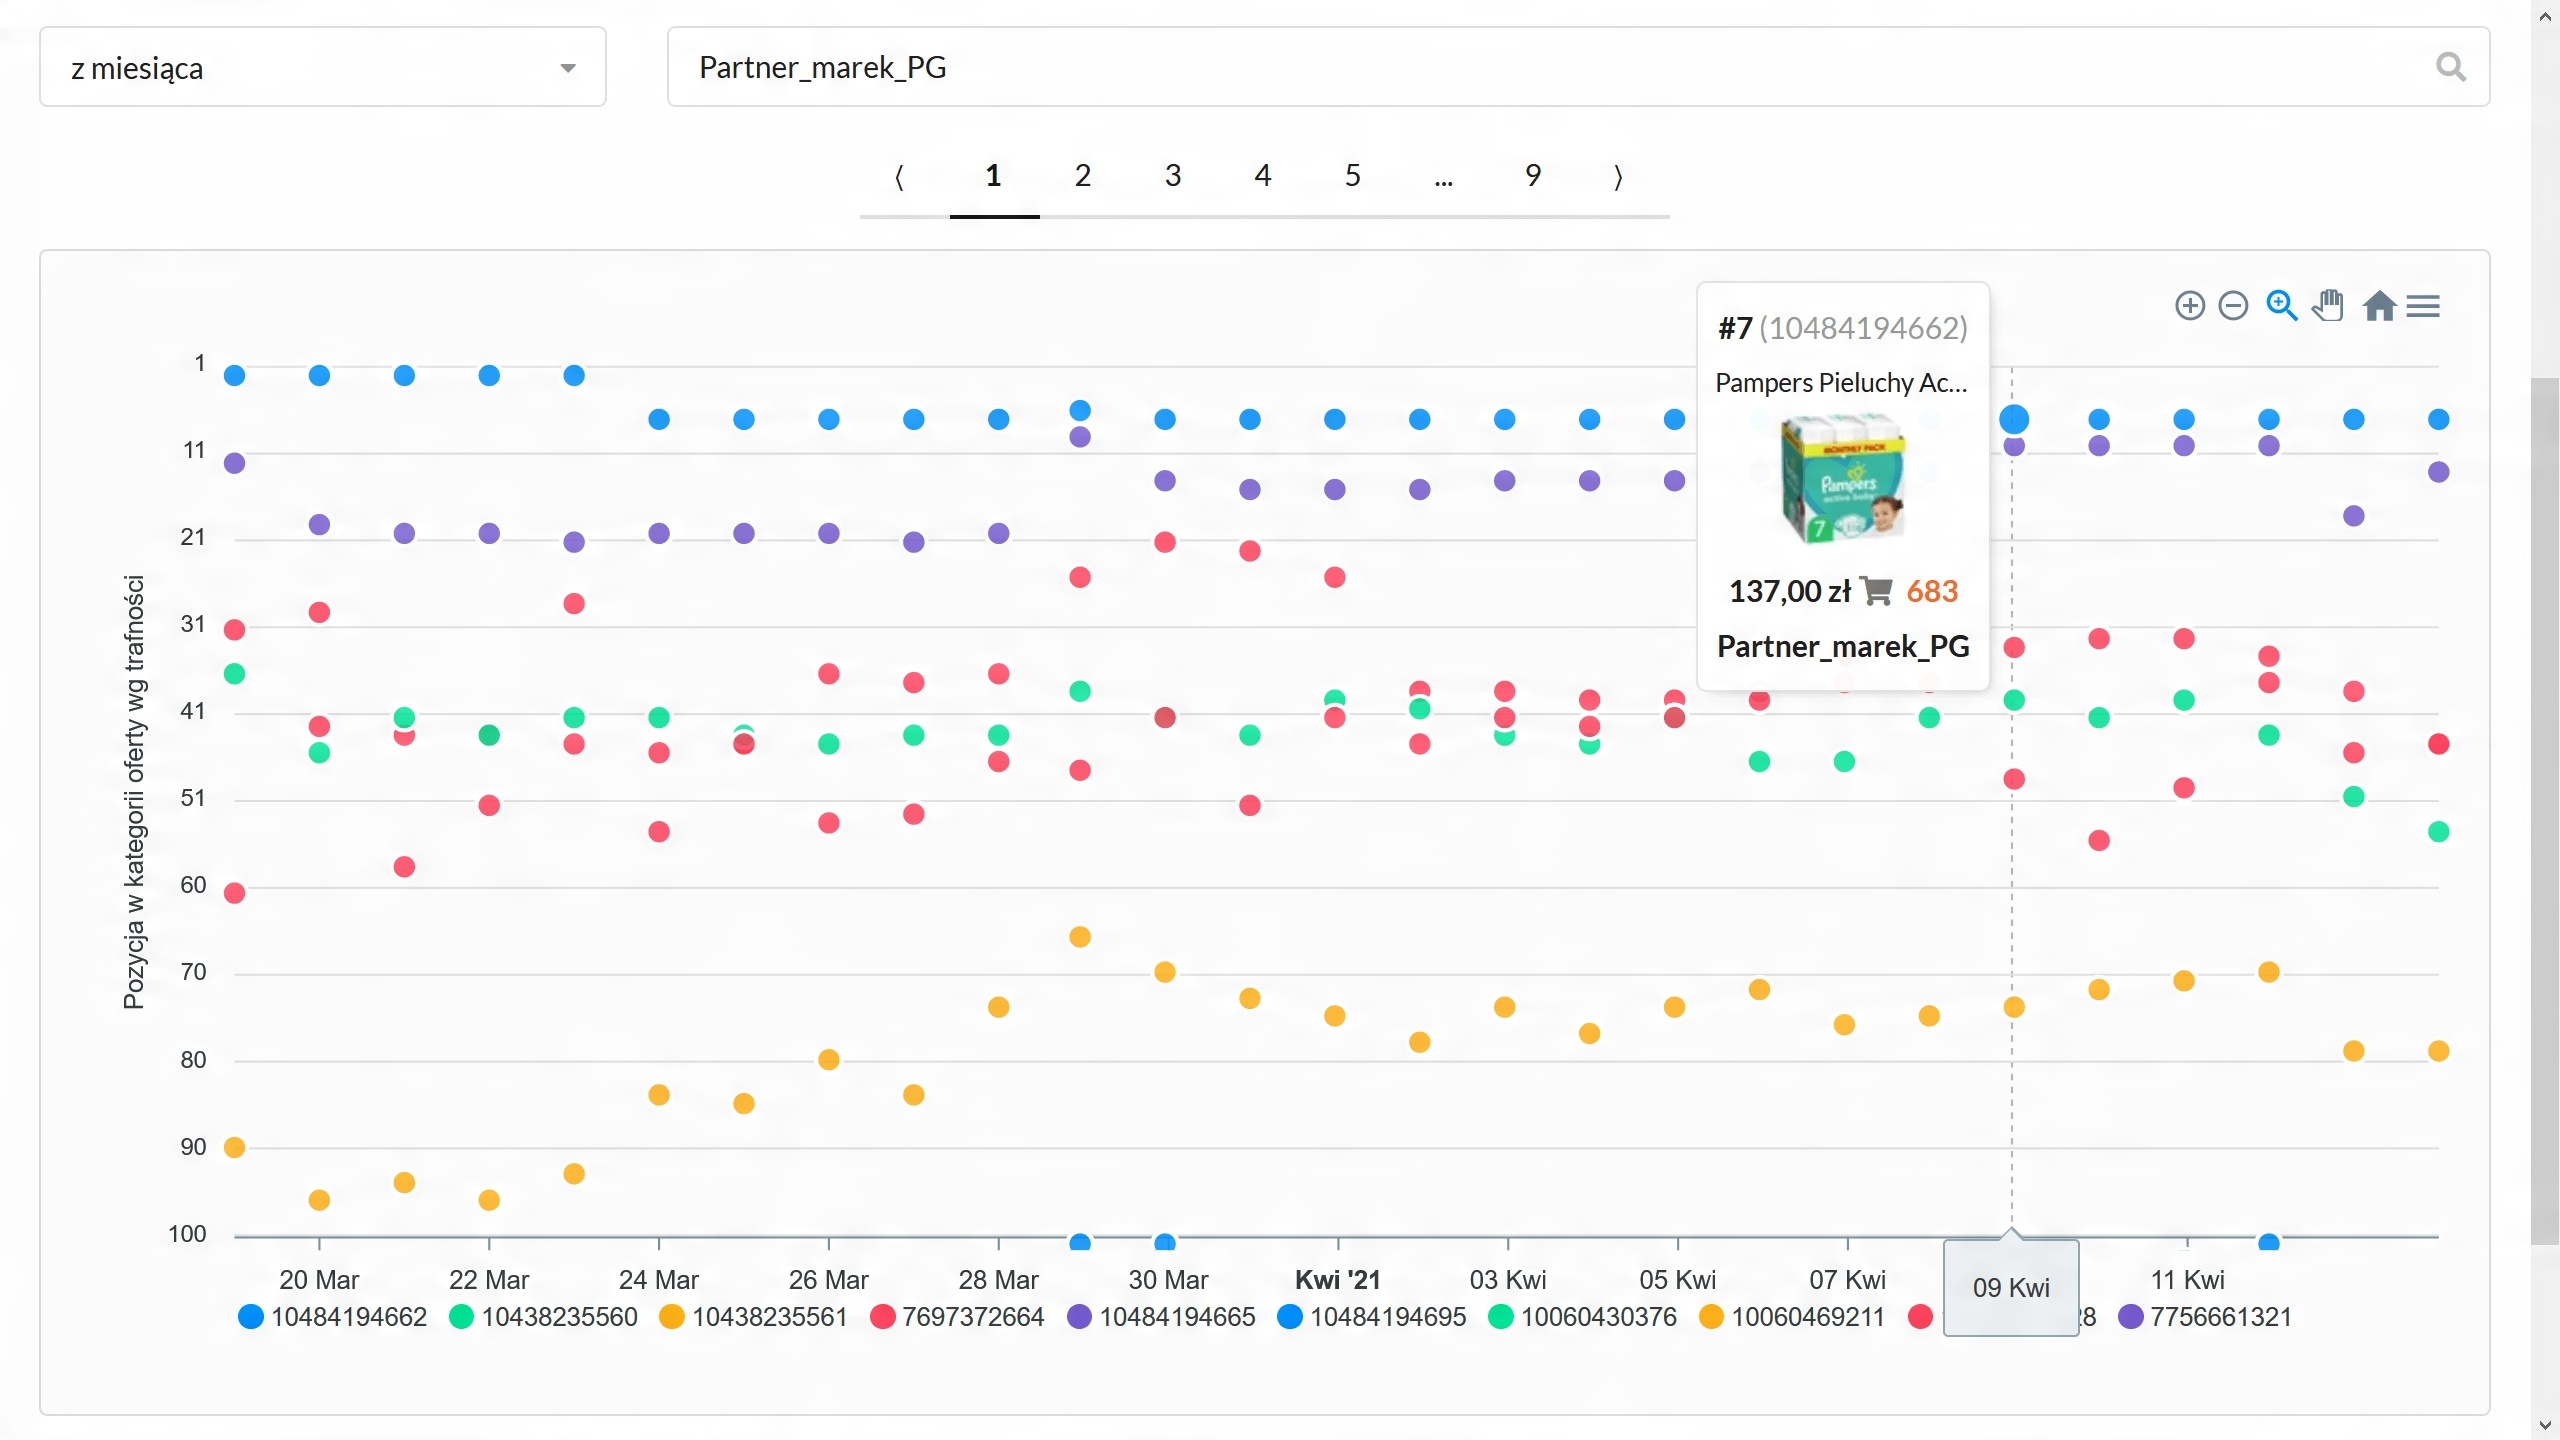The width and height of the screenshot is (2560, 1440).
Task: Go to next page with right arrow
Action: (1618, 176)
